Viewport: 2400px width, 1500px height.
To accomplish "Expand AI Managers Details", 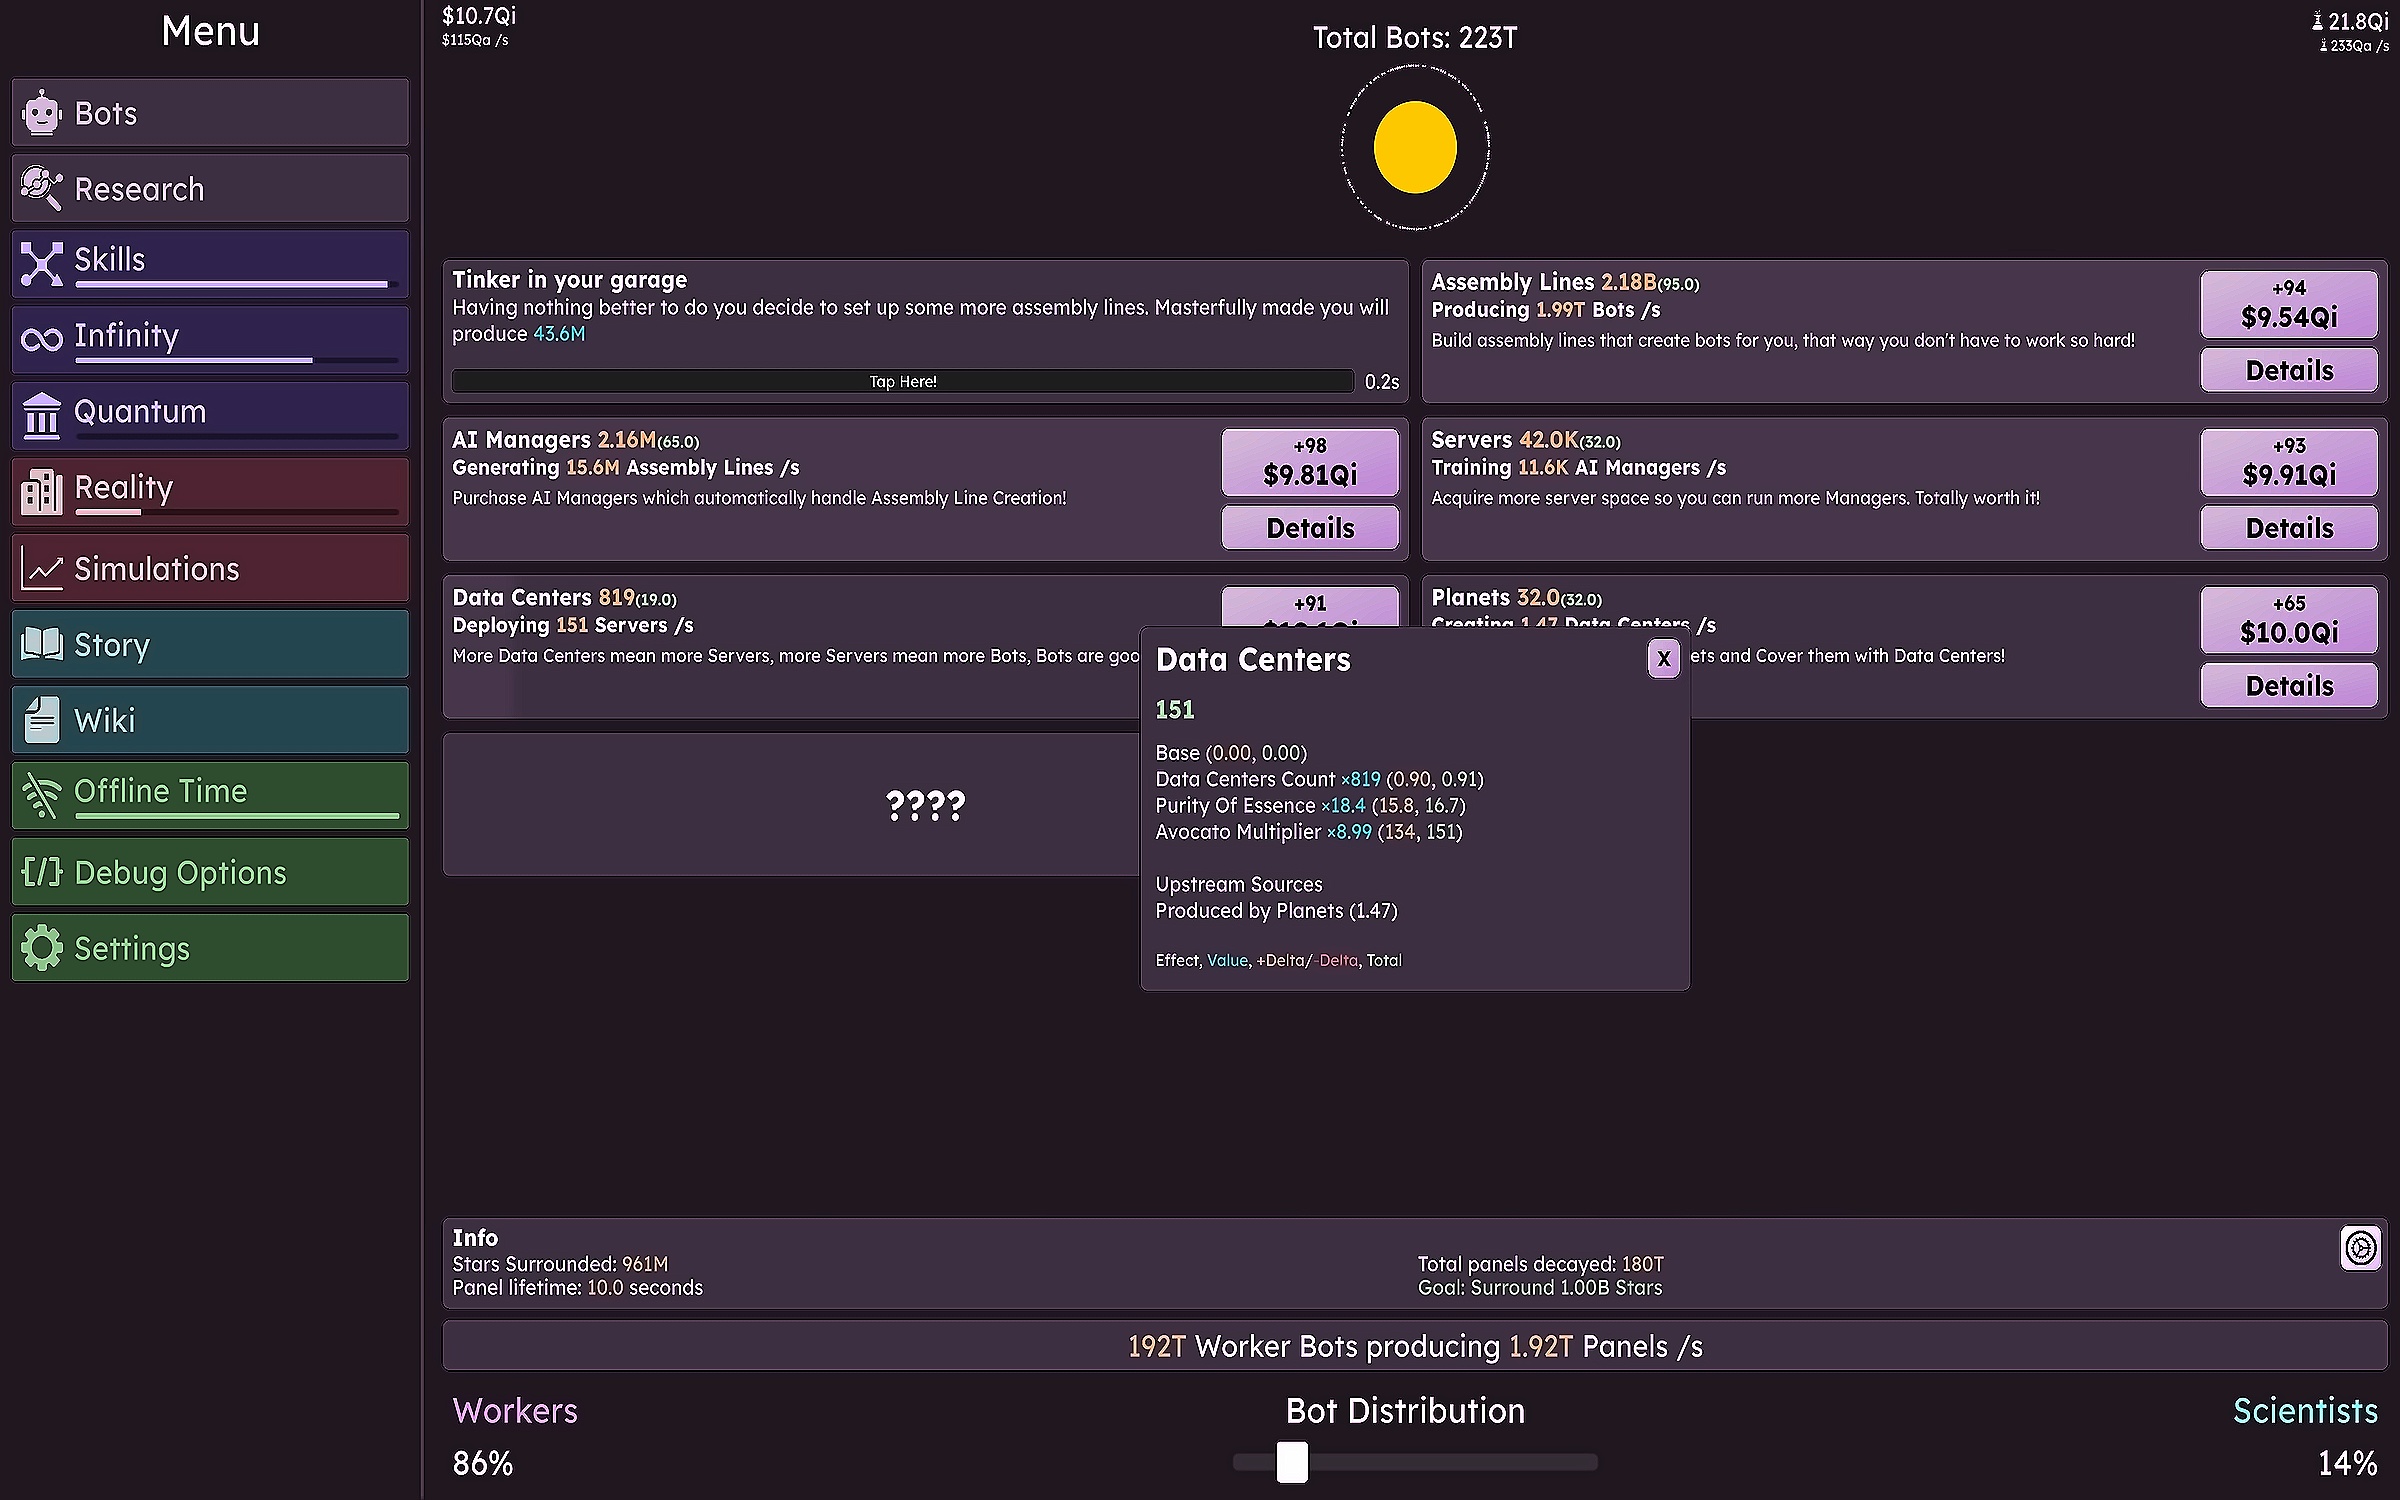I will (x=1309, y=528).
